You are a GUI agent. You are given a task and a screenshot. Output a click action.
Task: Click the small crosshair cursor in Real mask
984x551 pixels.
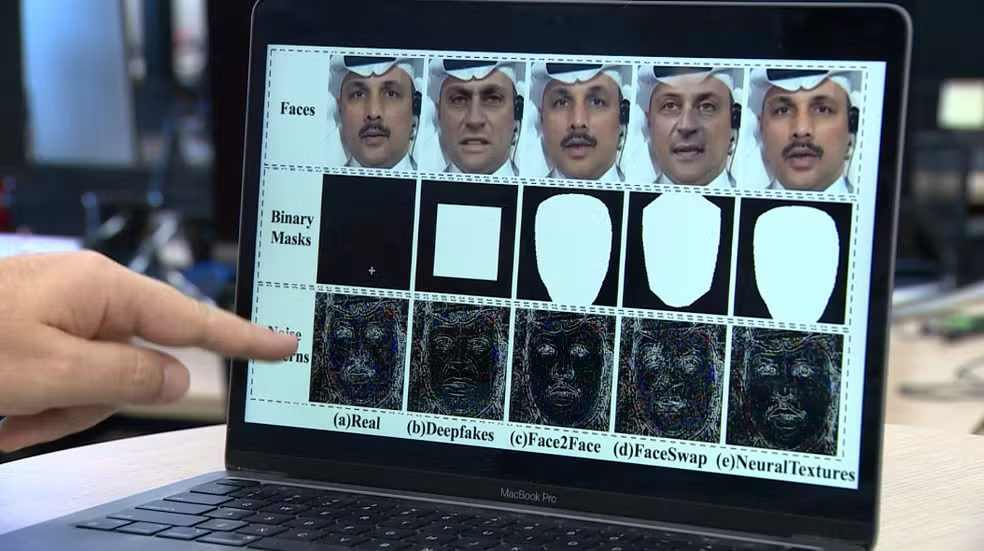372,270
